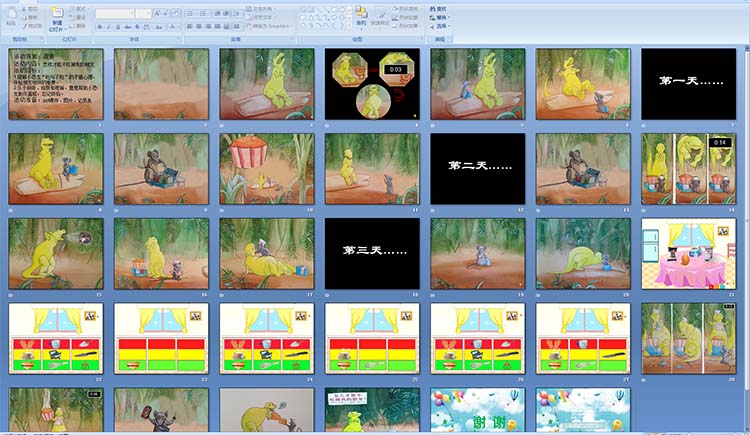Select slide 15 with dinosaur blowing mouse
This screenshot has width=750, height=435.
click(x=55, y=254)
